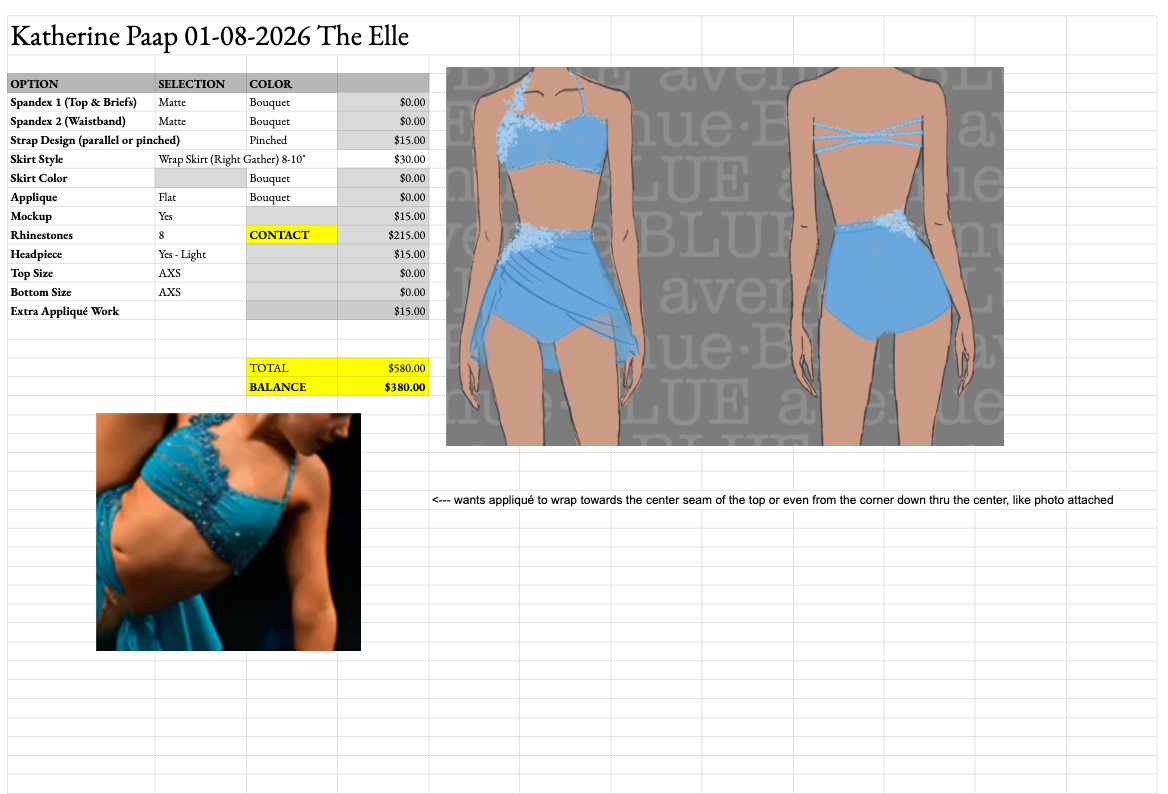
Task: Click the BALANCE label cell
Action: pos(291,387)
